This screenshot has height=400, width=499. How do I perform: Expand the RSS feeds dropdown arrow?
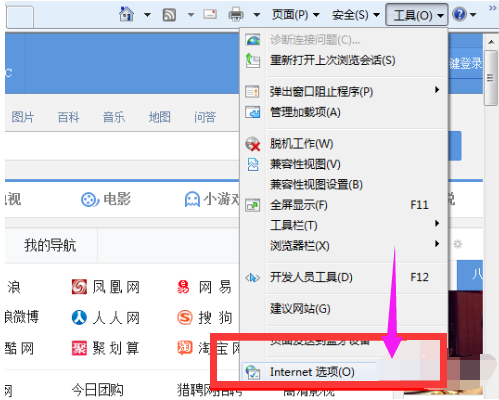coord(191,15)
